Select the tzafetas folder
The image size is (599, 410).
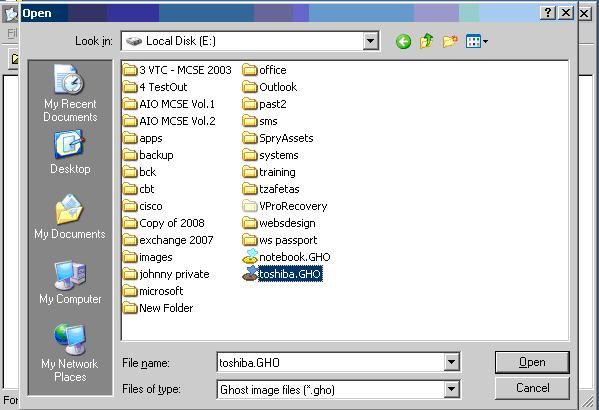(271, 189)
